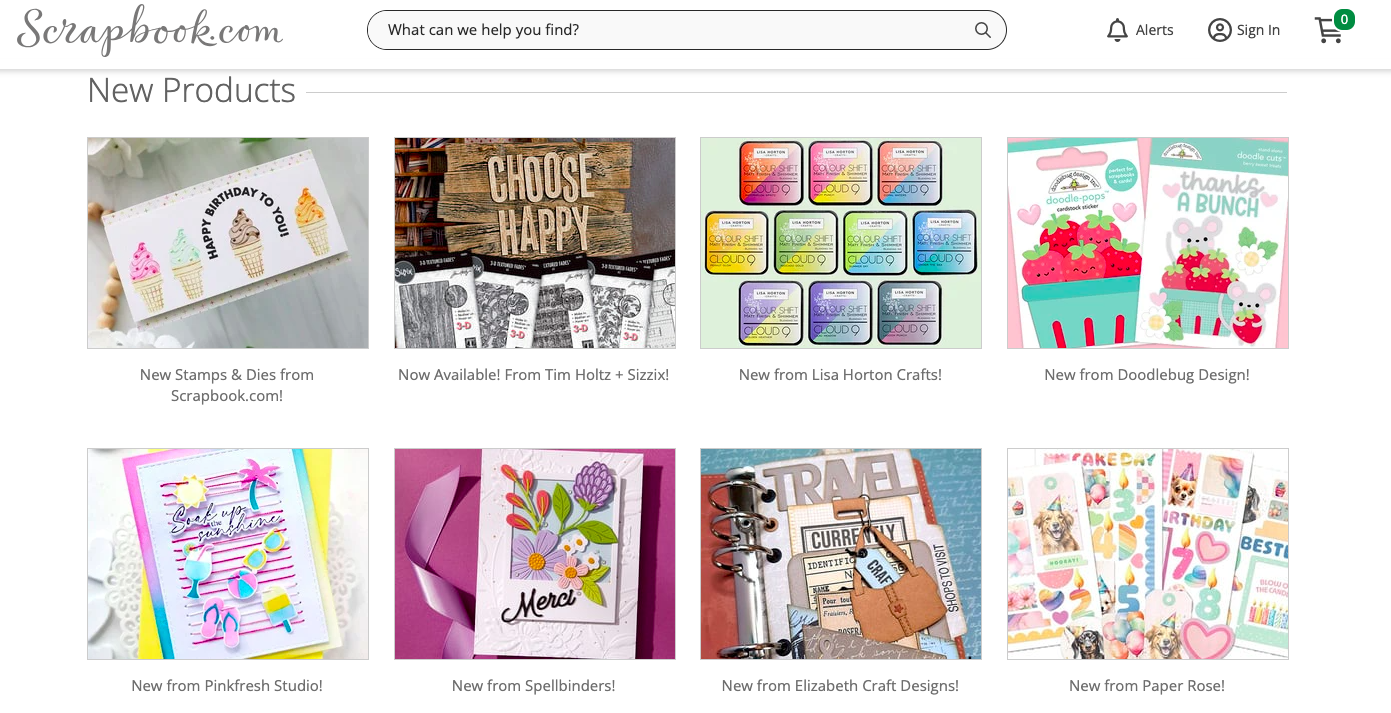The height and width of the screenshot is (713, 1391).
Task: Open the Alerts text link
Action: [1154, 30]
